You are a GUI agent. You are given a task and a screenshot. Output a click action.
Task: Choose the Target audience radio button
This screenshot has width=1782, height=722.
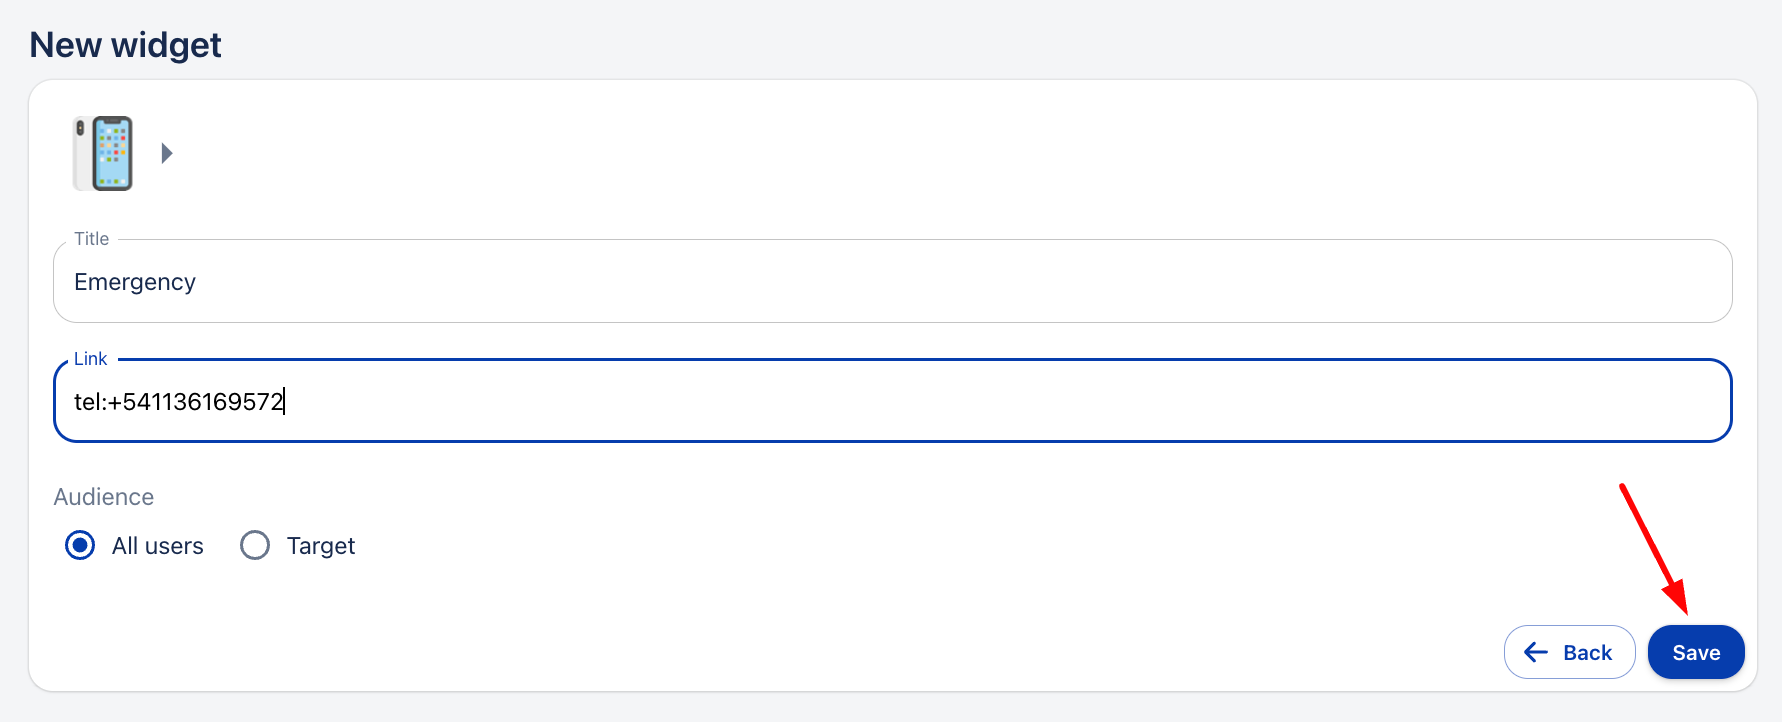(x=255, y=545)
